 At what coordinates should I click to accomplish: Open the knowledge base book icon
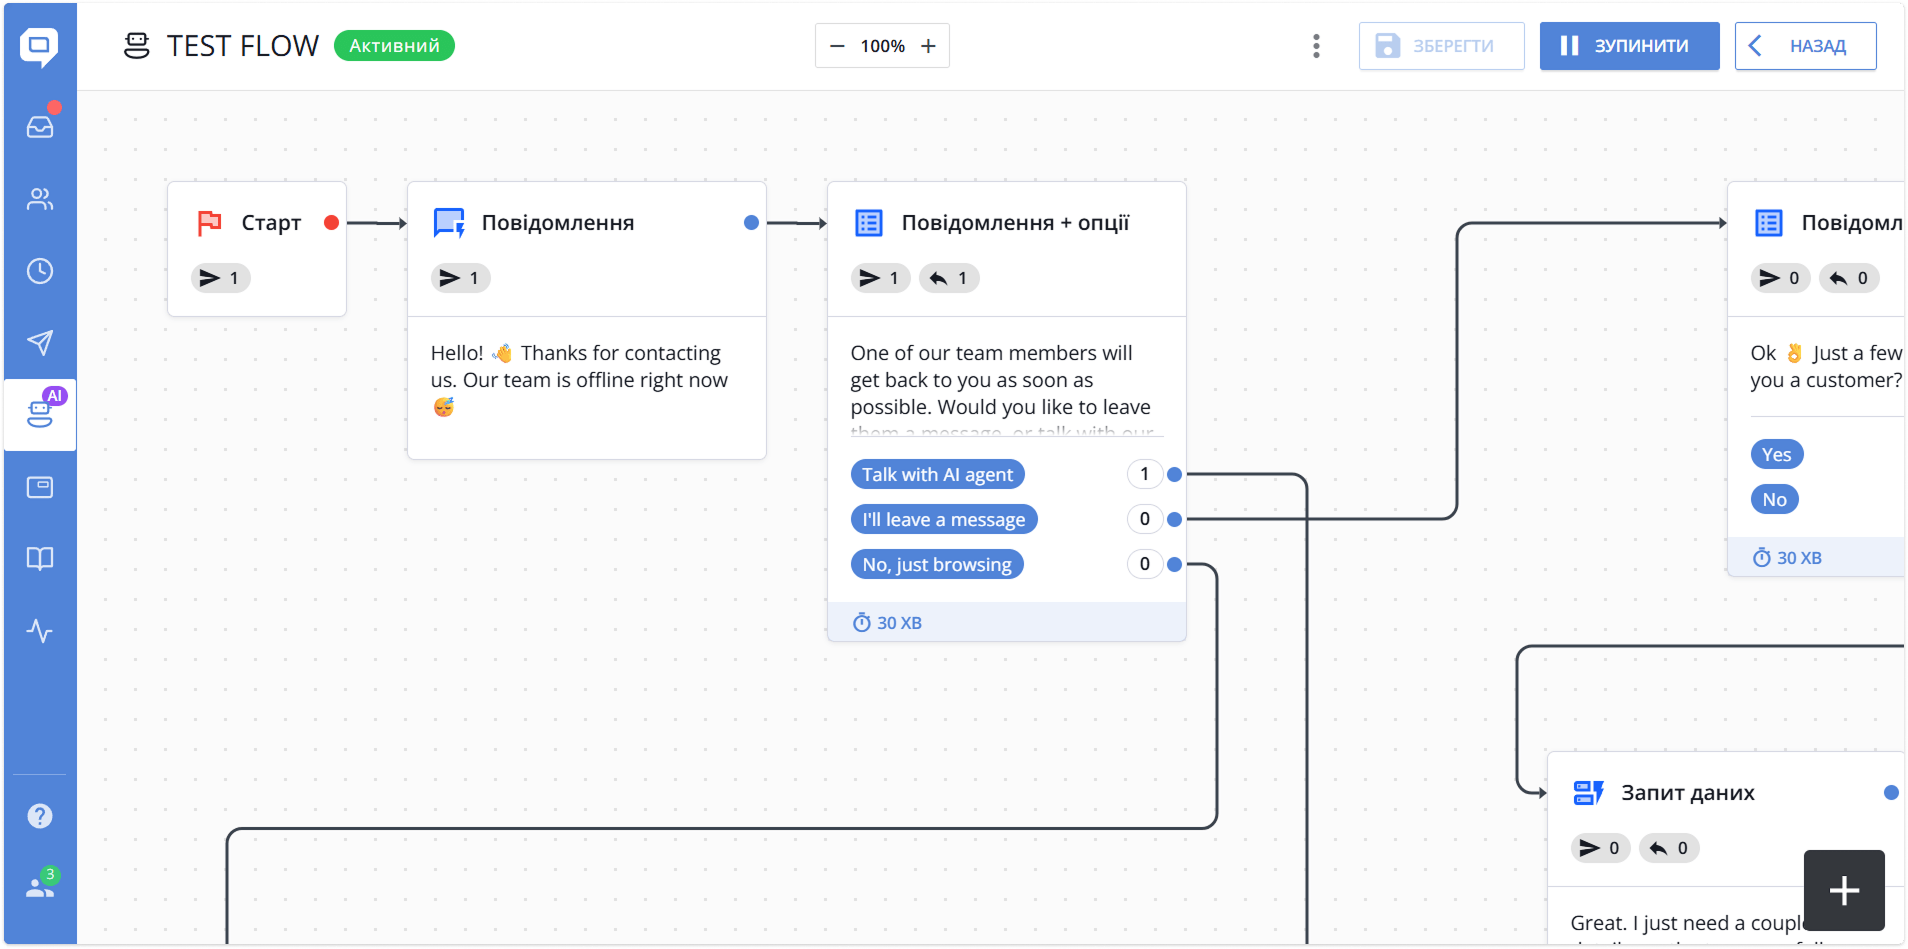[40, 558]
